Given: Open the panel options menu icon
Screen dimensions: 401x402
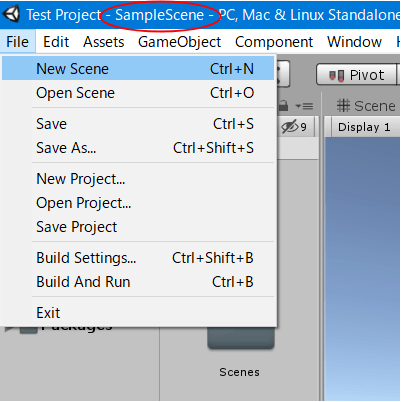Looking at the screenshot, I should [x=304, y=106].
